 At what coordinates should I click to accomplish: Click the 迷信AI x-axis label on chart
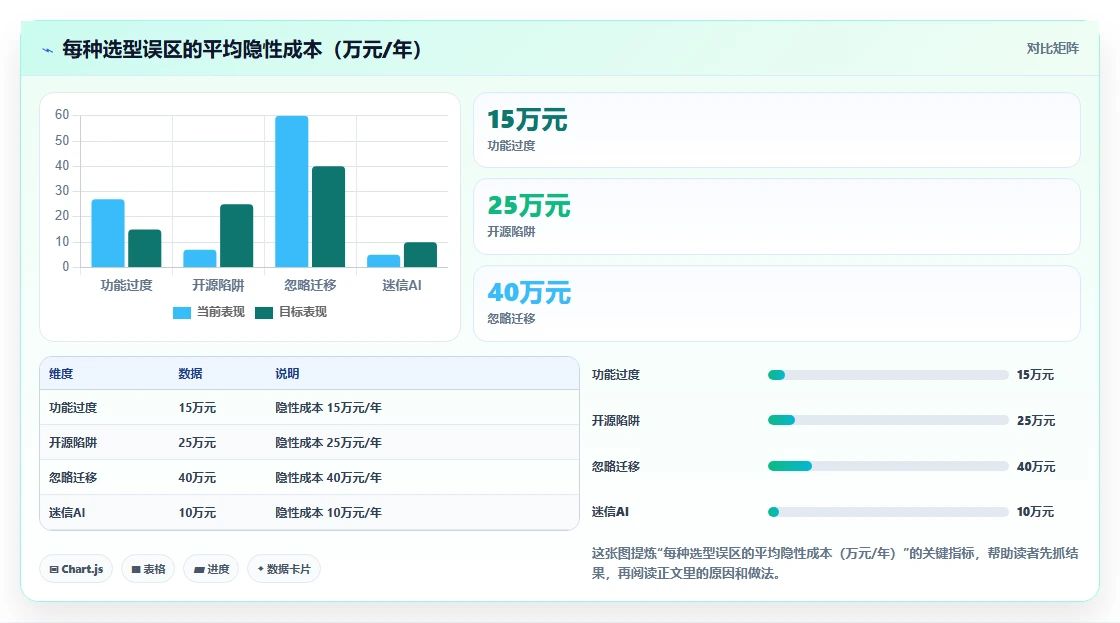(401, 285)
